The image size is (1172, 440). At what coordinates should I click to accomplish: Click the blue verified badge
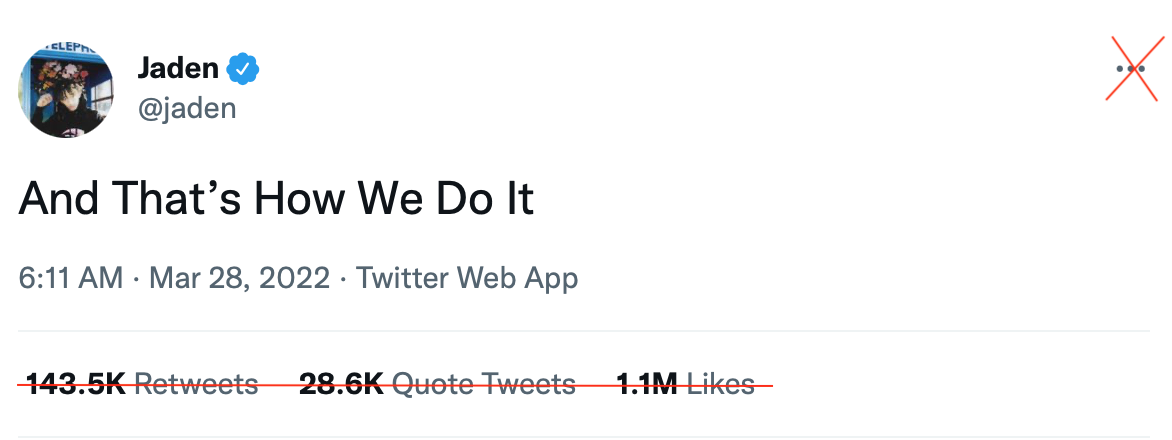point(243,69)
